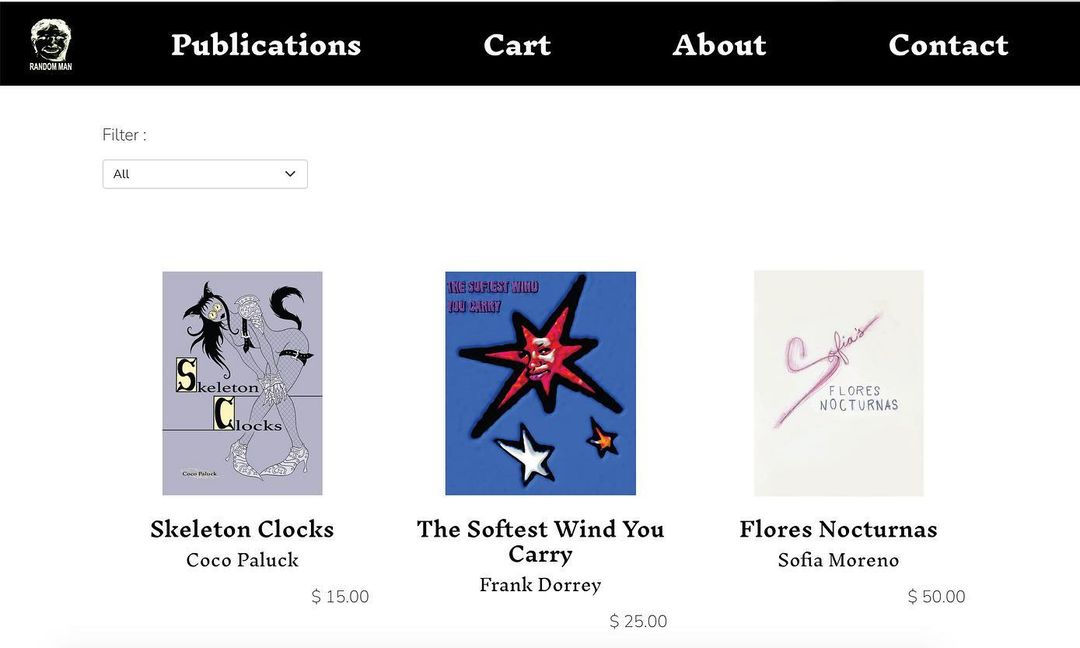1080x648 pixels.
Task: Click the Flores Nocturnas title link
Action: pyautogui.click(x=838, y=529)
